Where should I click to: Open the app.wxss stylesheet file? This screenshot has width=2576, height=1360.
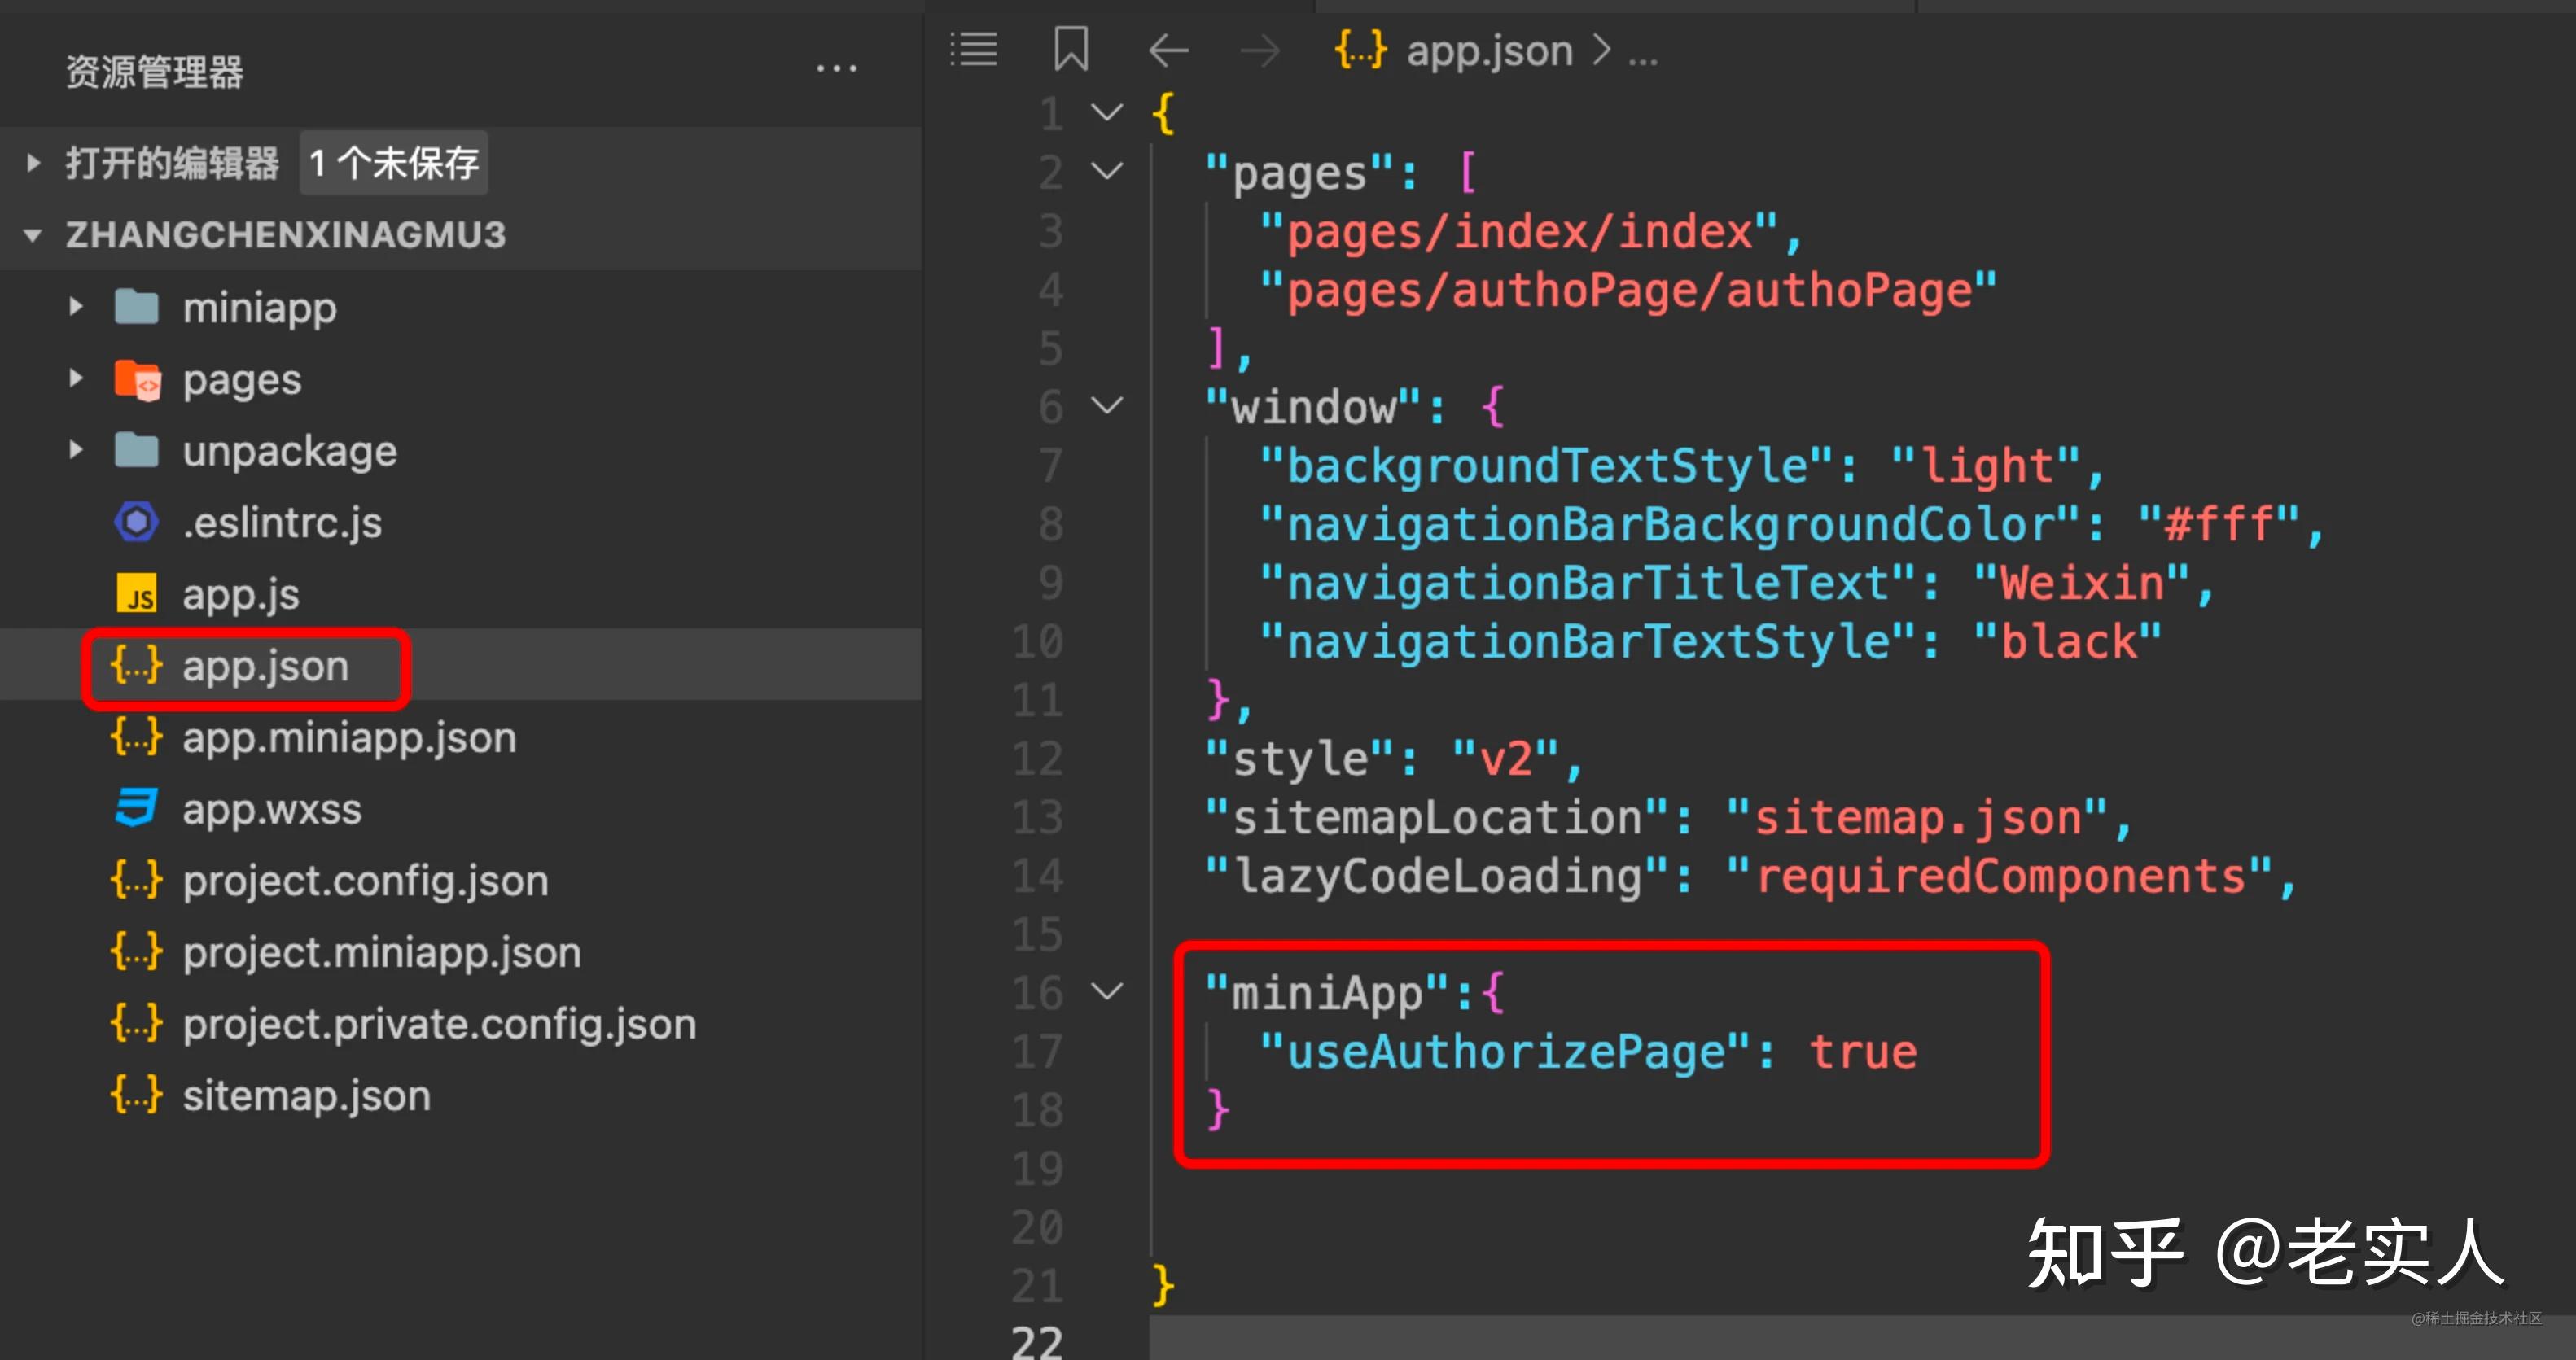click(x=271, y=809)
